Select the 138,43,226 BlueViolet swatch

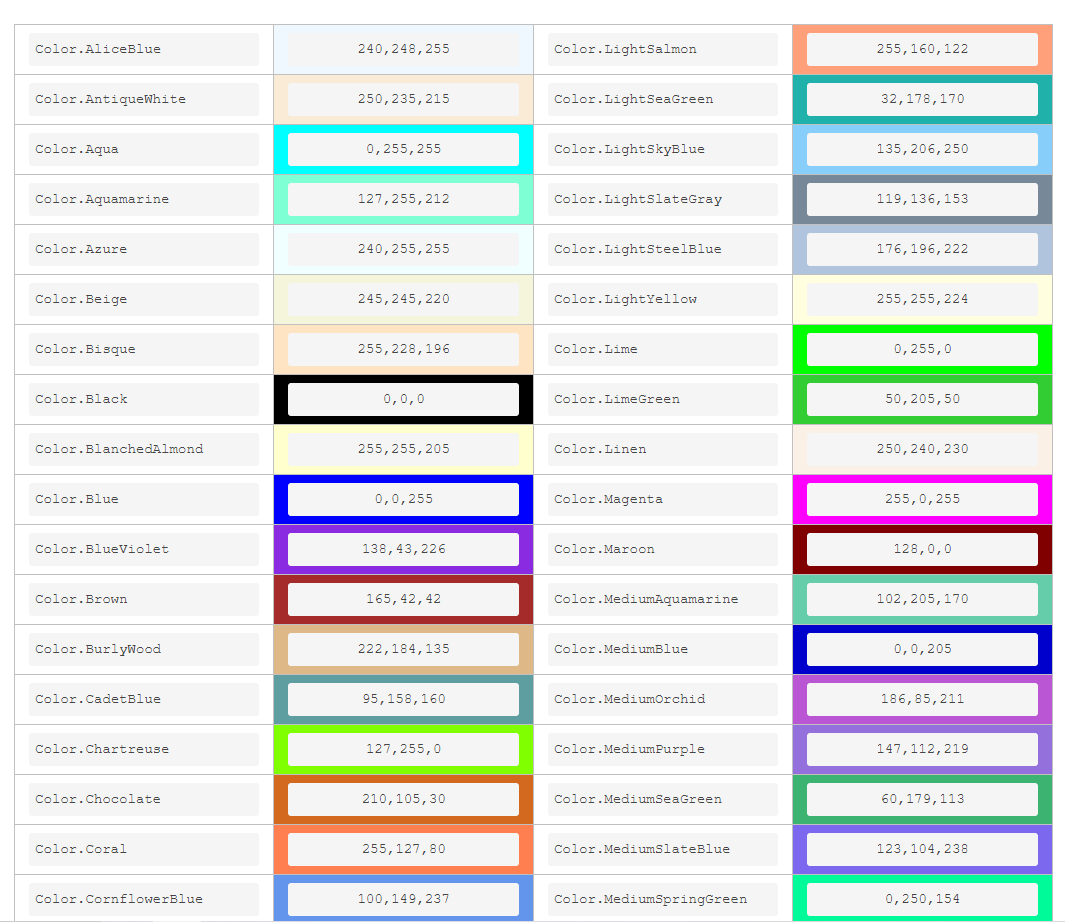[403, 549]
